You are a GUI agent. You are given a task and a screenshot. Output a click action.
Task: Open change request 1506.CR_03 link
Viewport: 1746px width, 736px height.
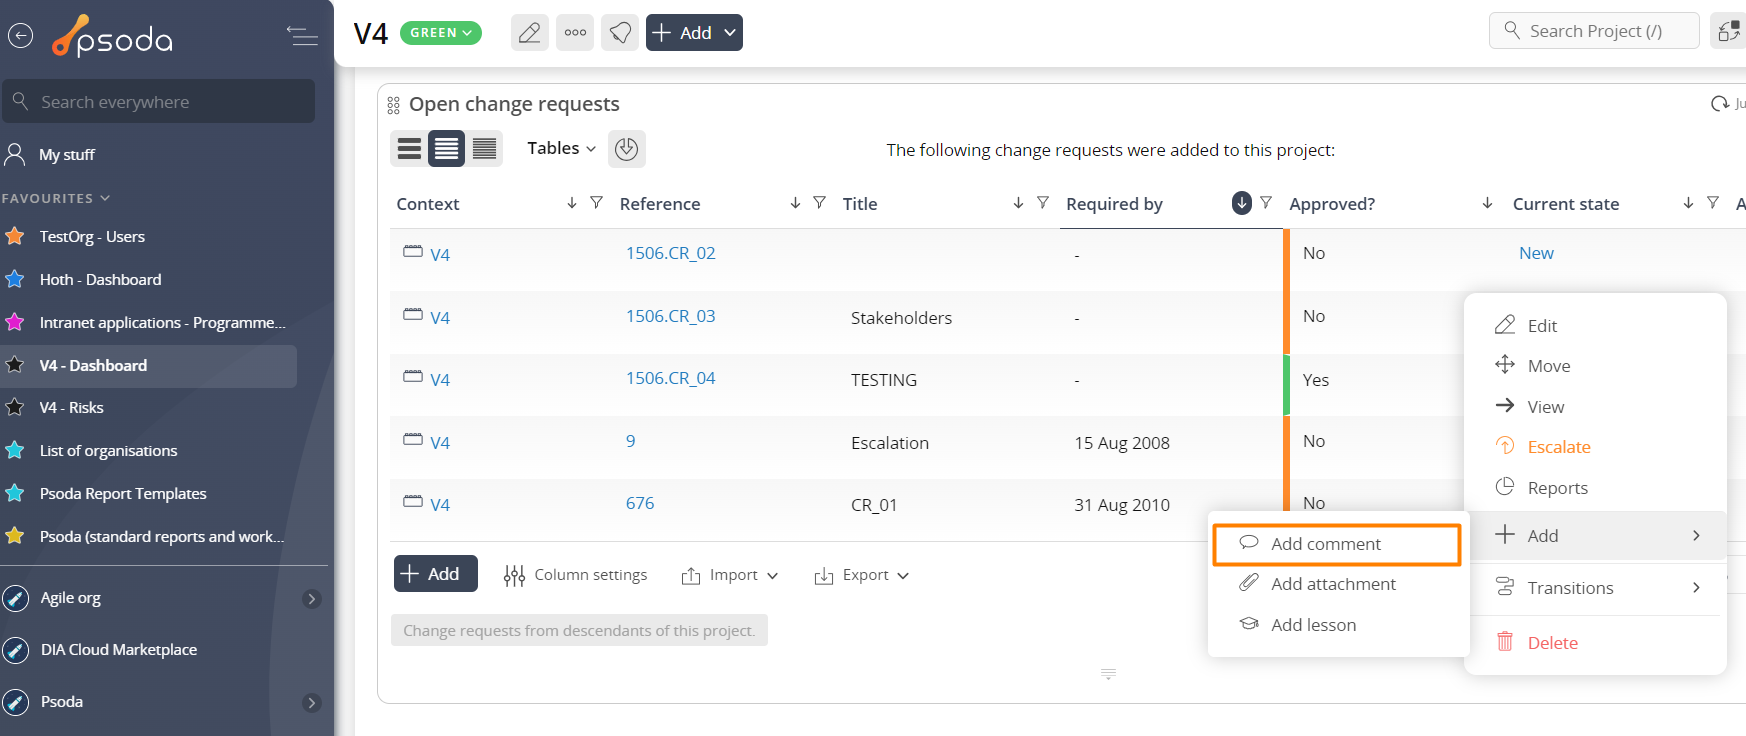click(671, 316)
